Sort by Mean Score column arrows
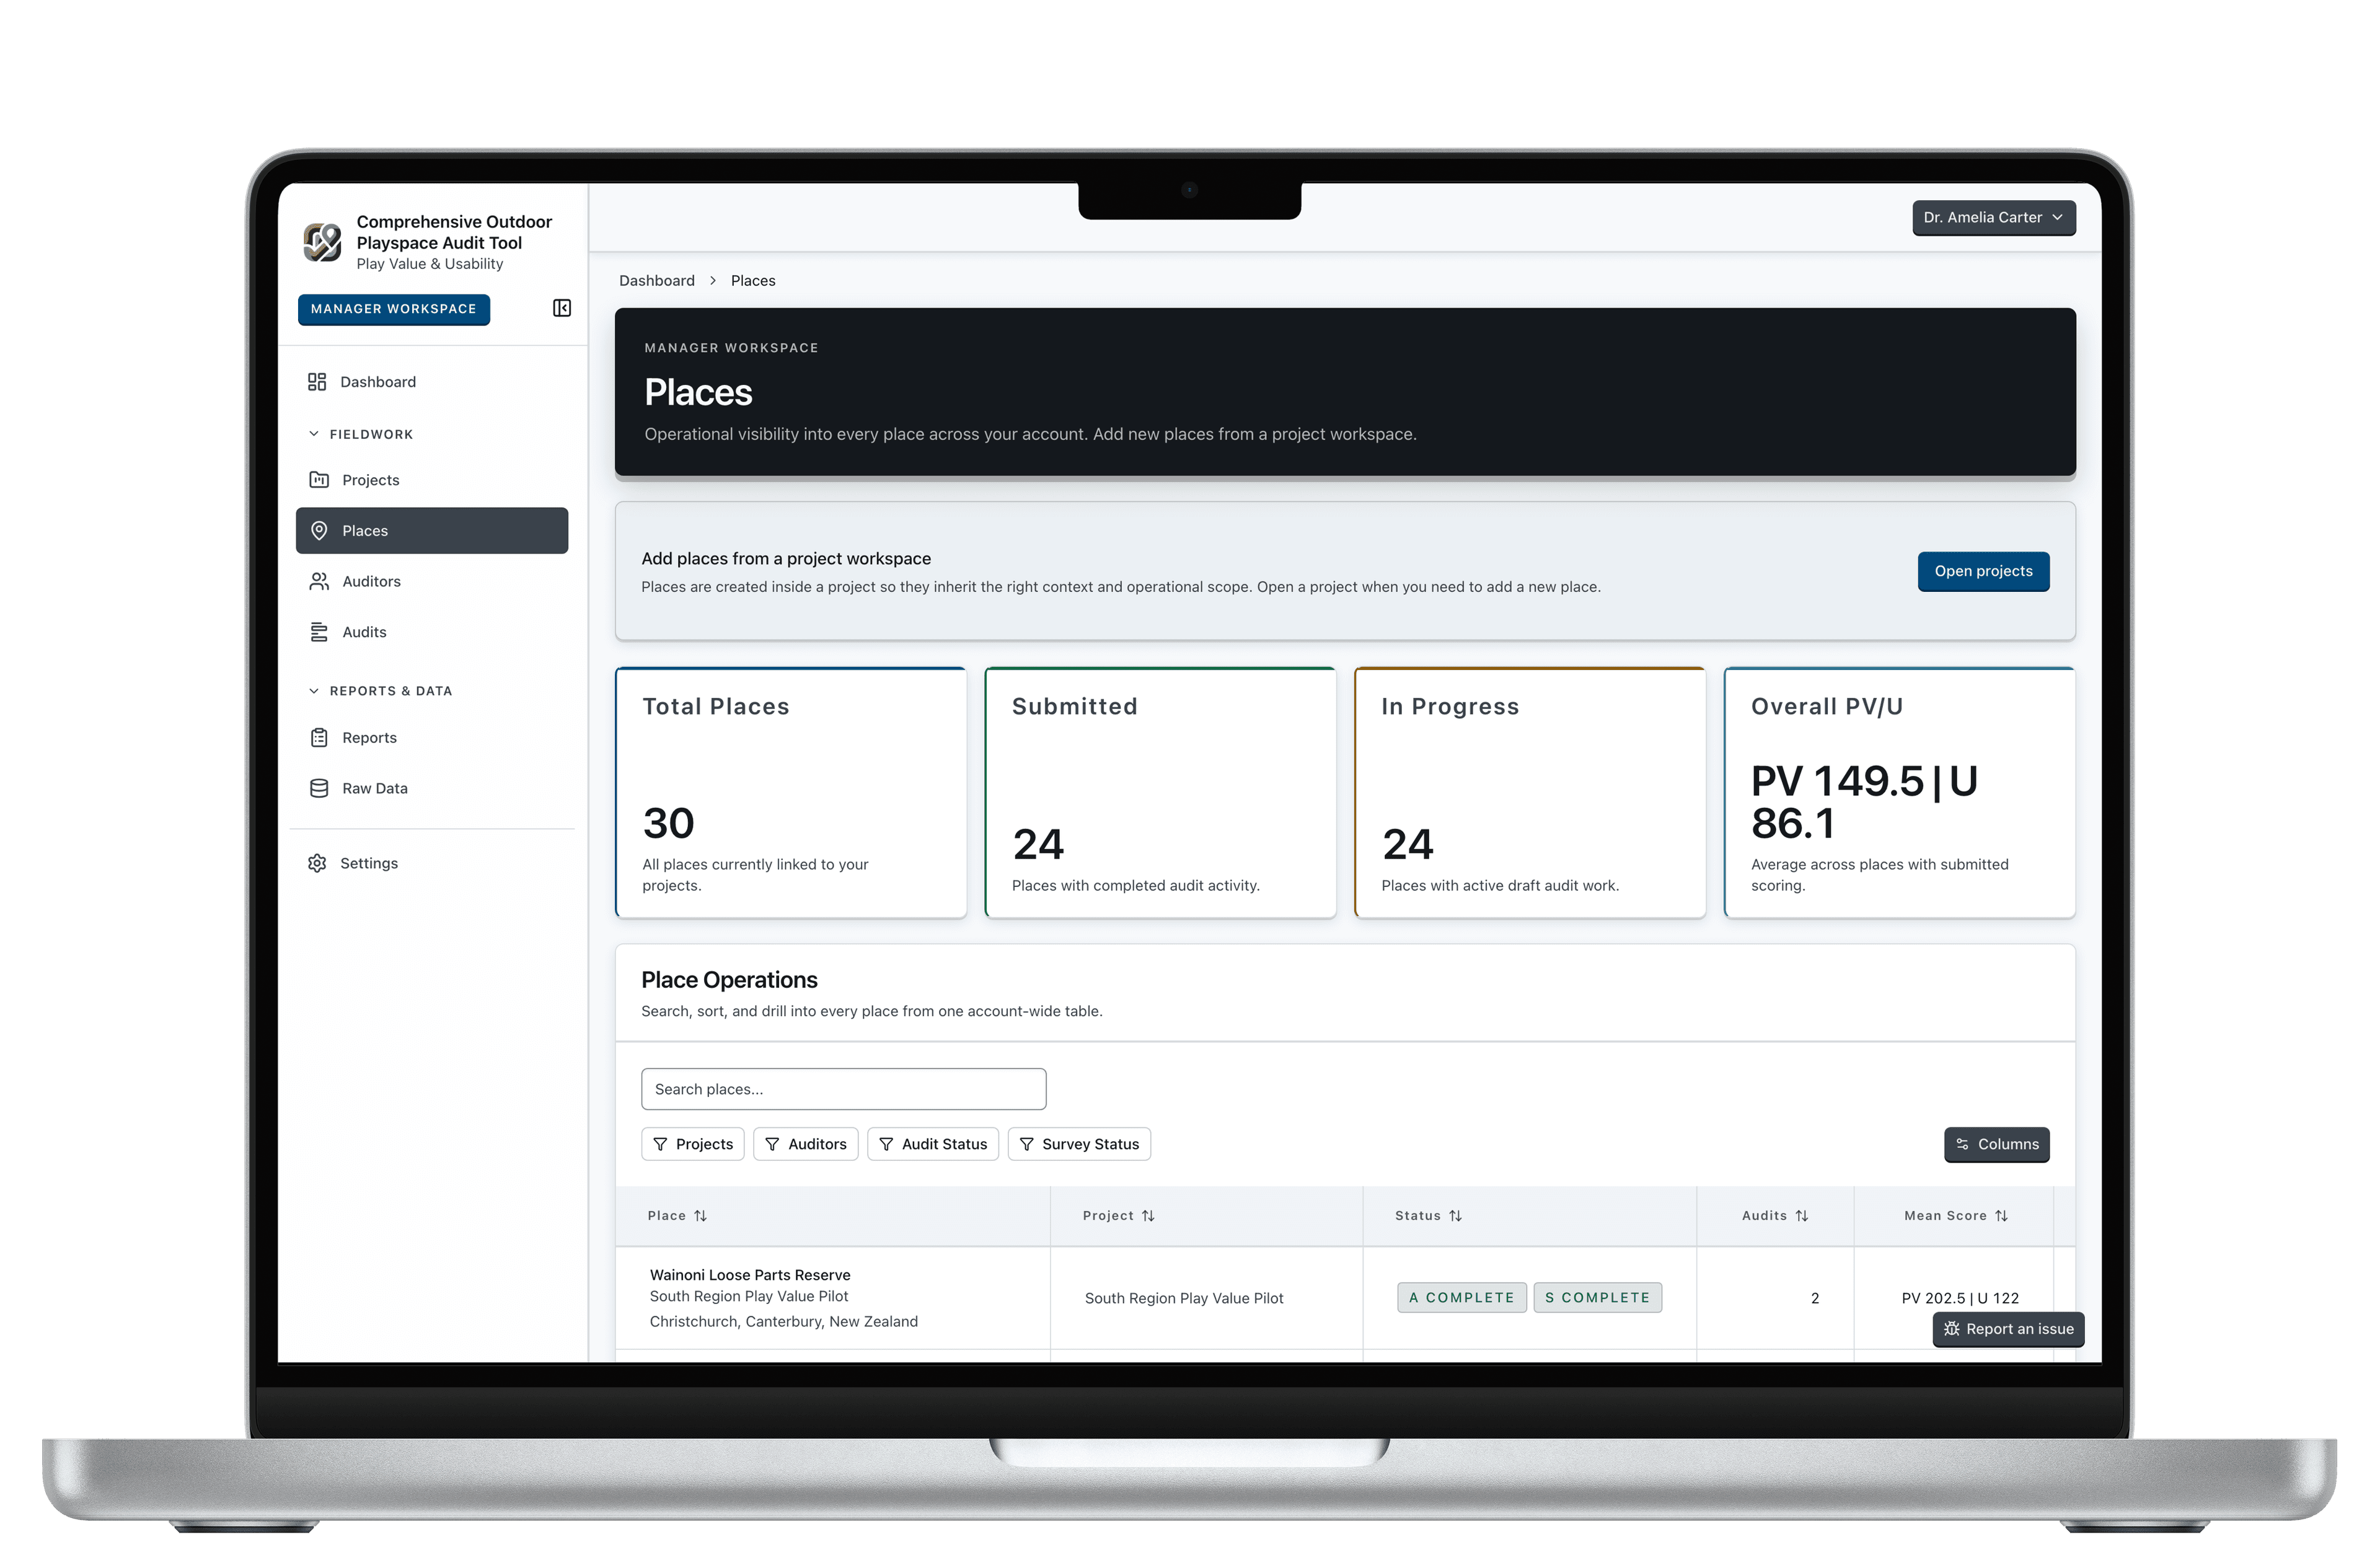 click(x=2001, y=1216)
